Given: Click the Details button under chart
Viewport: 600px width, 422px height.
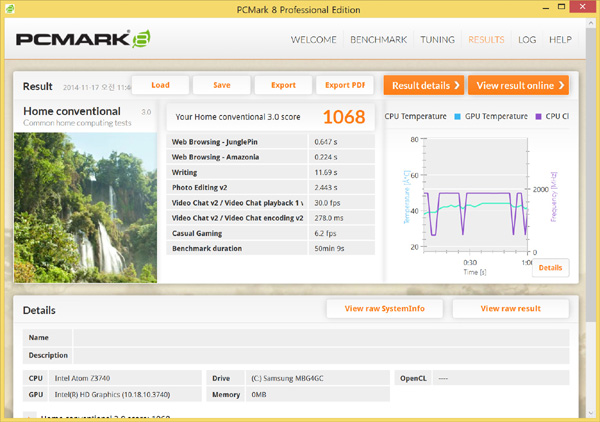Looking at the screenshot, I should (x=550, y=268).
